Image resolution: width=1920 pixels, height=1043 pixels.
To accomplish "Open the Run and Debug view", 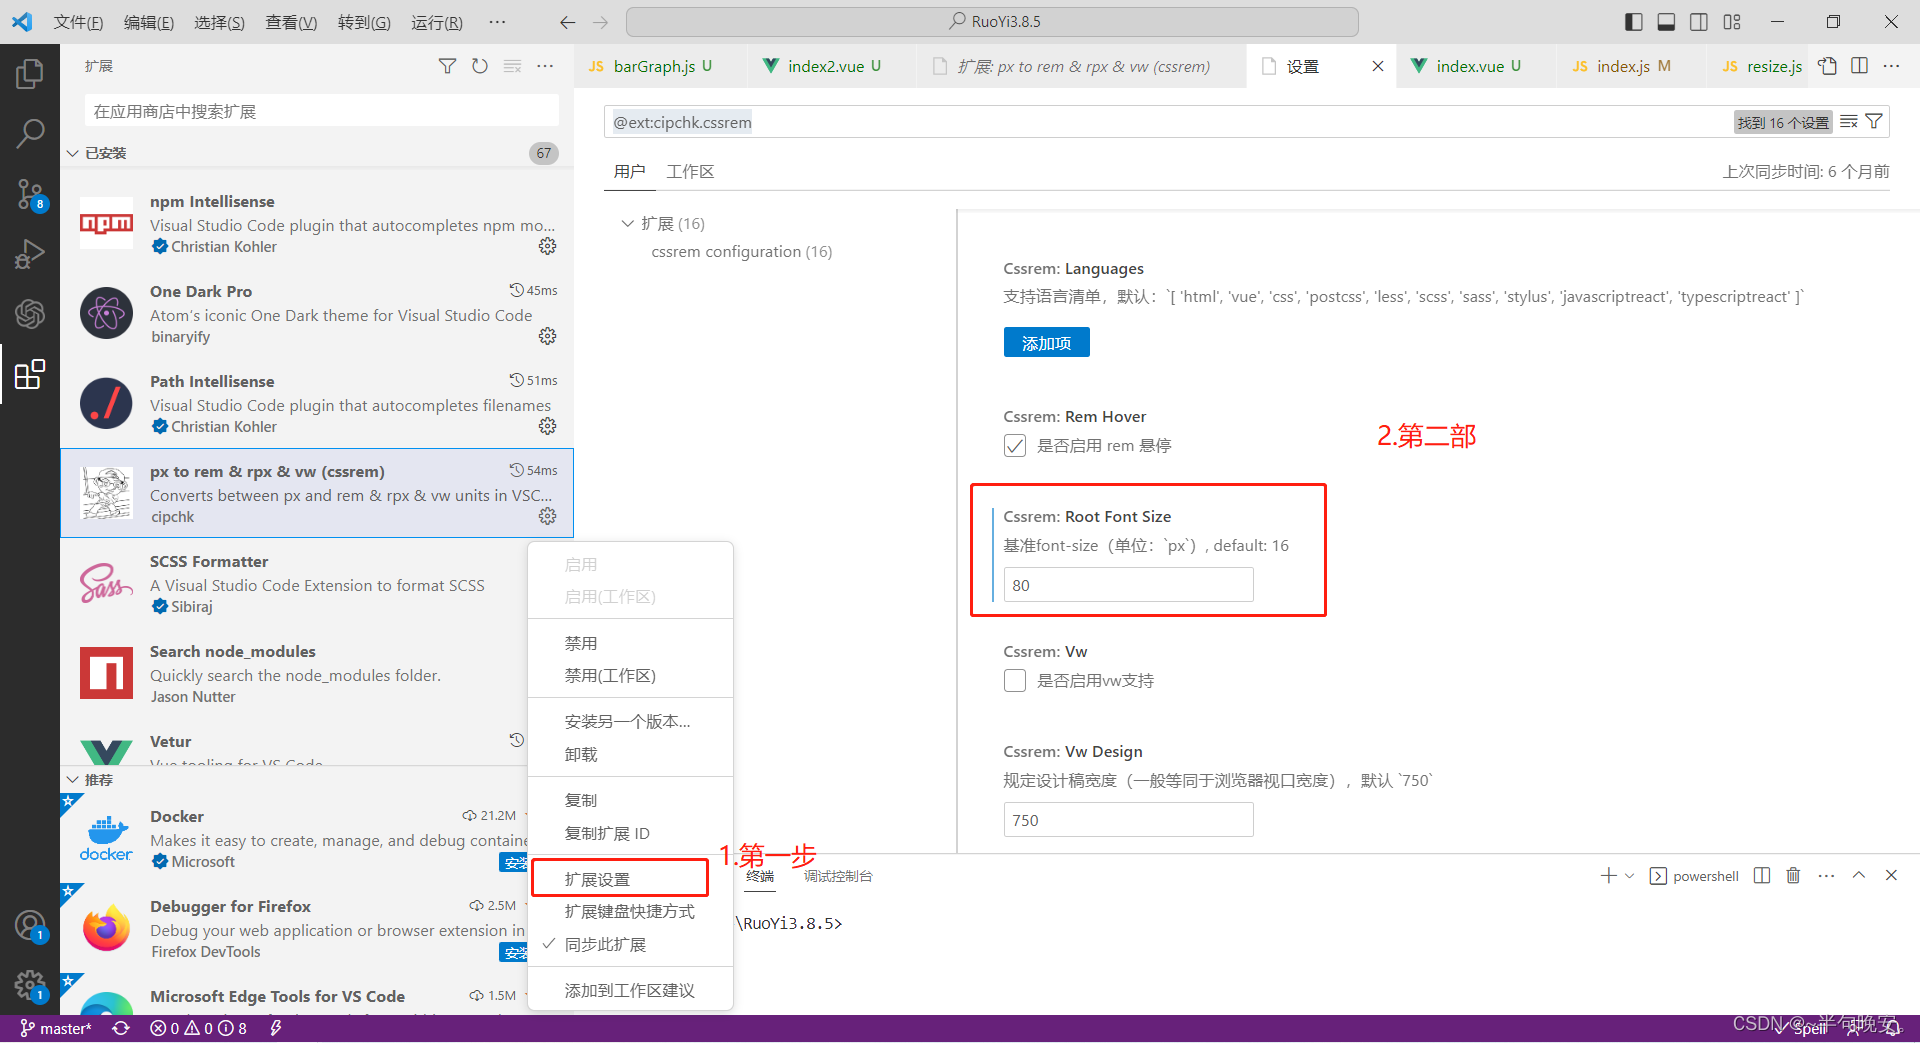I will [x=30, y=254].
